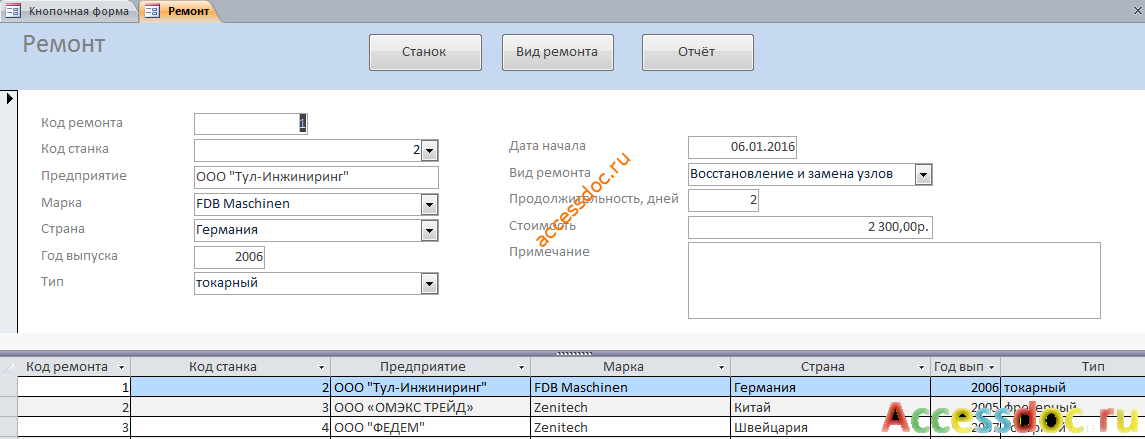Click the Стоимость field
The width and height of the screenshot is (1145, 439).
(x=811, y=227)
